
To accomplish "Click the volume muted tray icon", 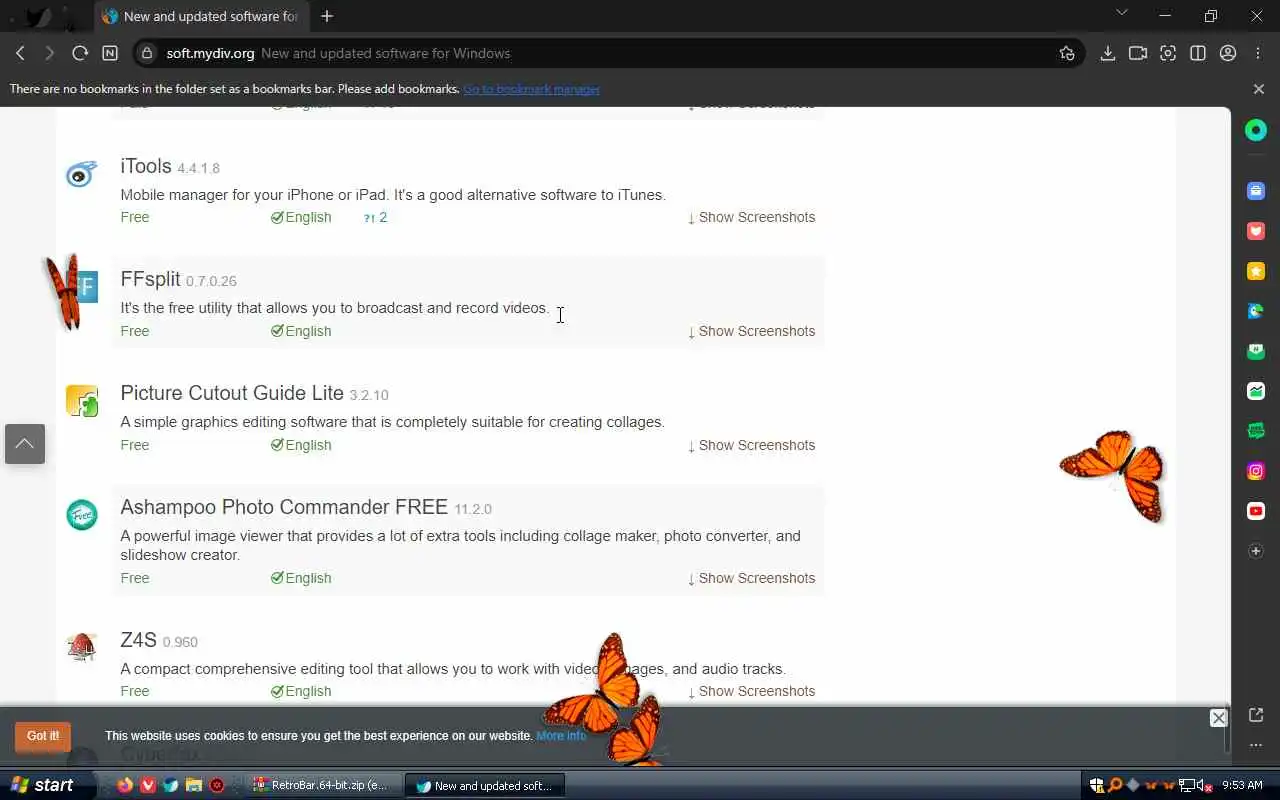I will coord(1204,785).
